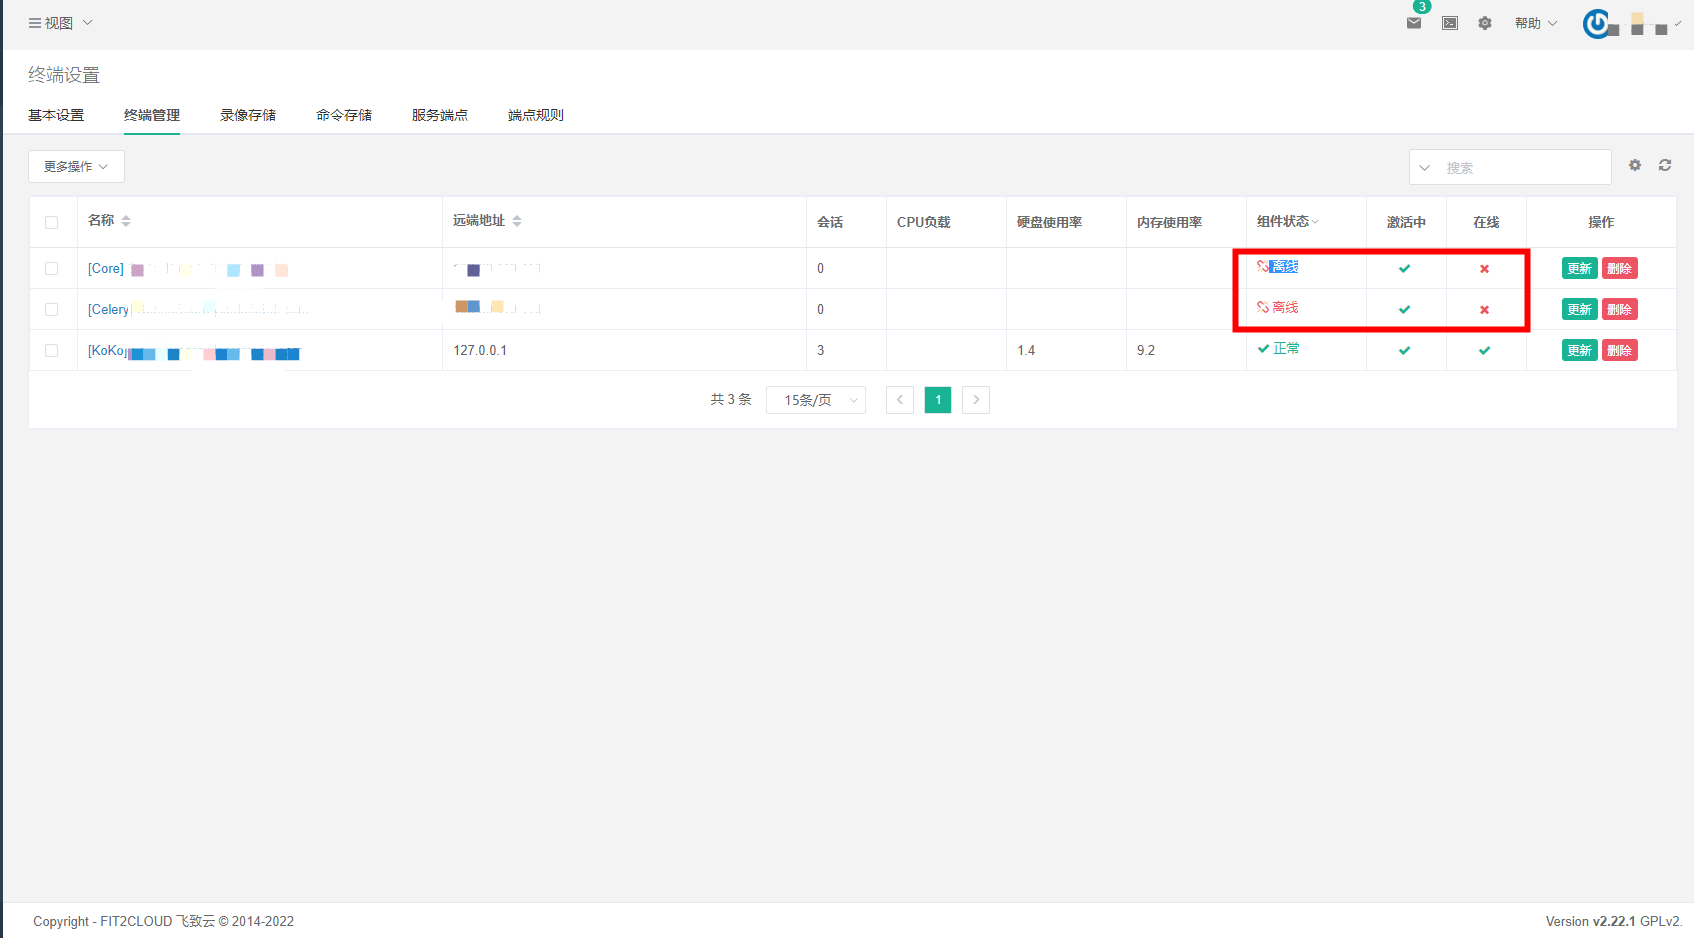Click the red cross online mark in Celery row
The height and width of the screenshot is (938, 1694).
click(1485, 309)
